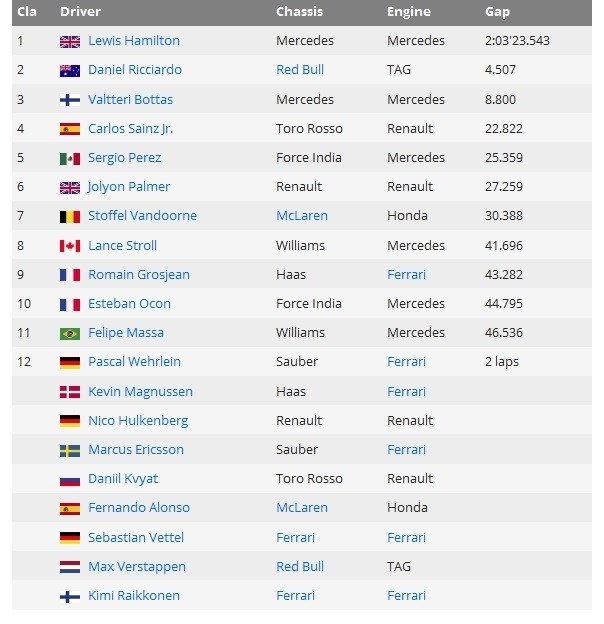This screenshot has height=624, width=604.
Task: Click the Dutch flag beside Max Verstappen
Action: pyautogui.click(x=70, y=567)
